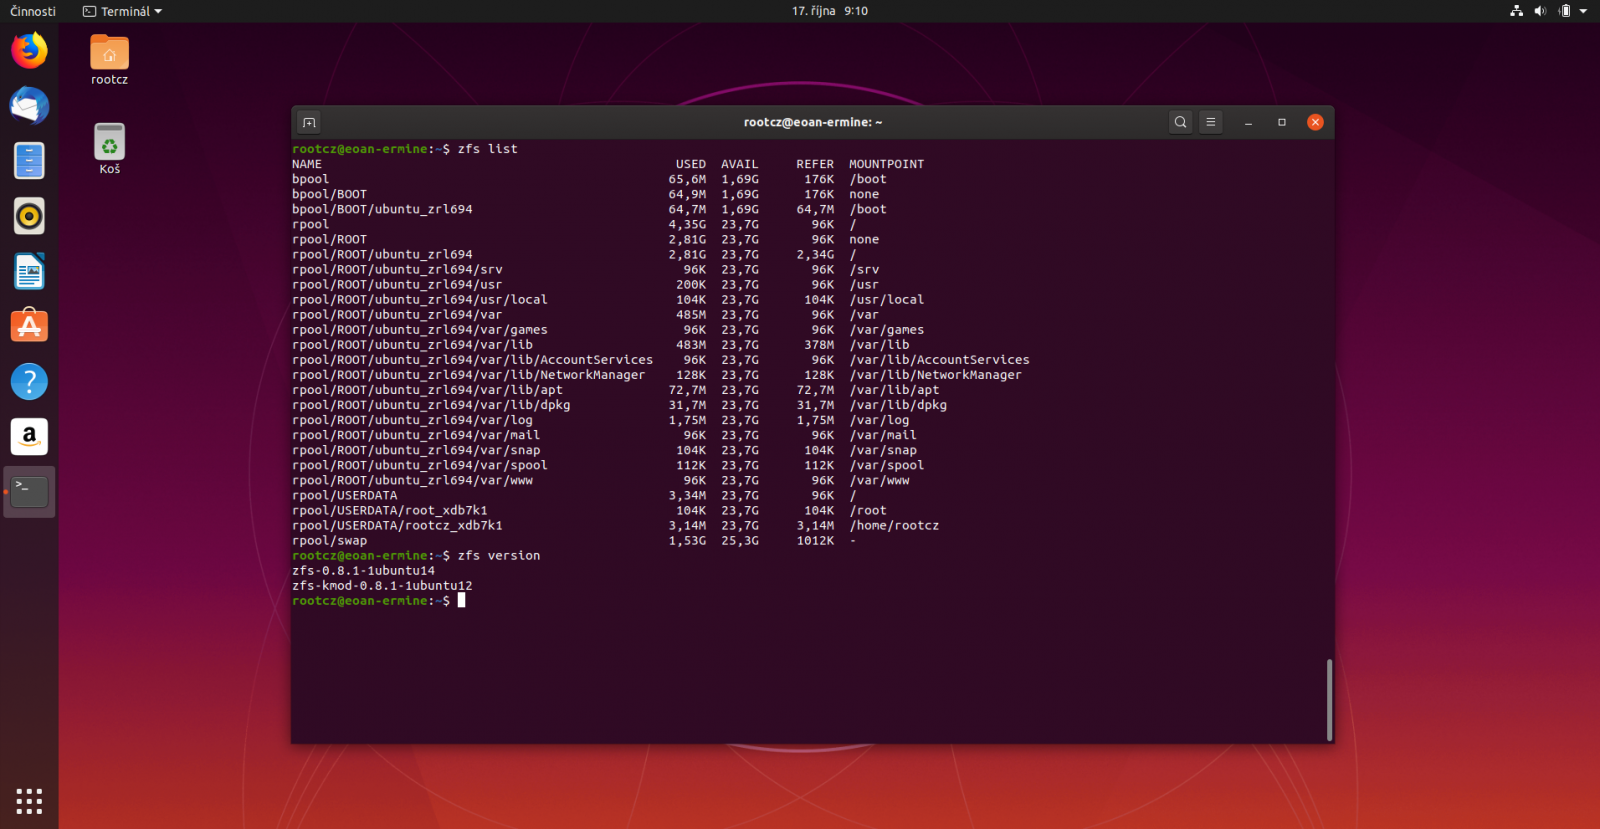Viewport: 1600px width, 829px height.
Task: Click the zfs list command text
Action: (488, 149)
